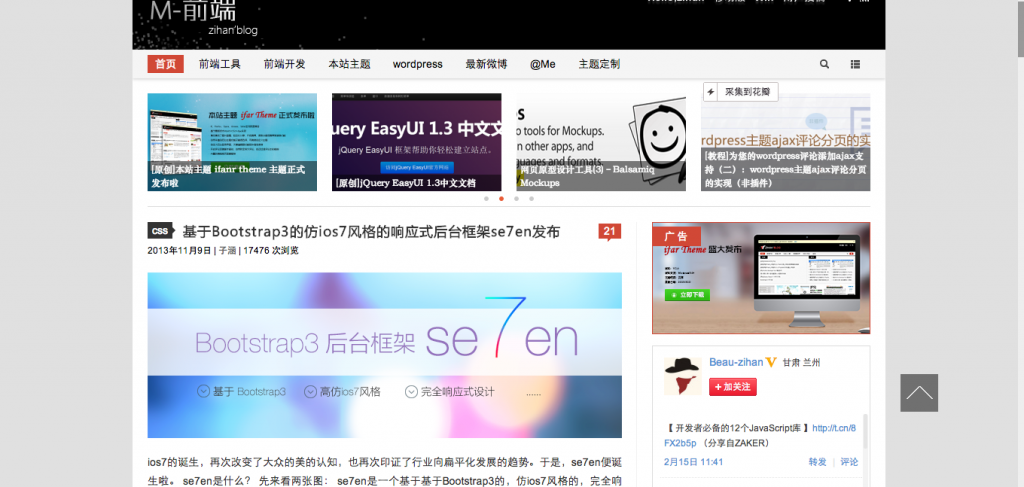Click the orange V verified badge

[x=771, y=362]
